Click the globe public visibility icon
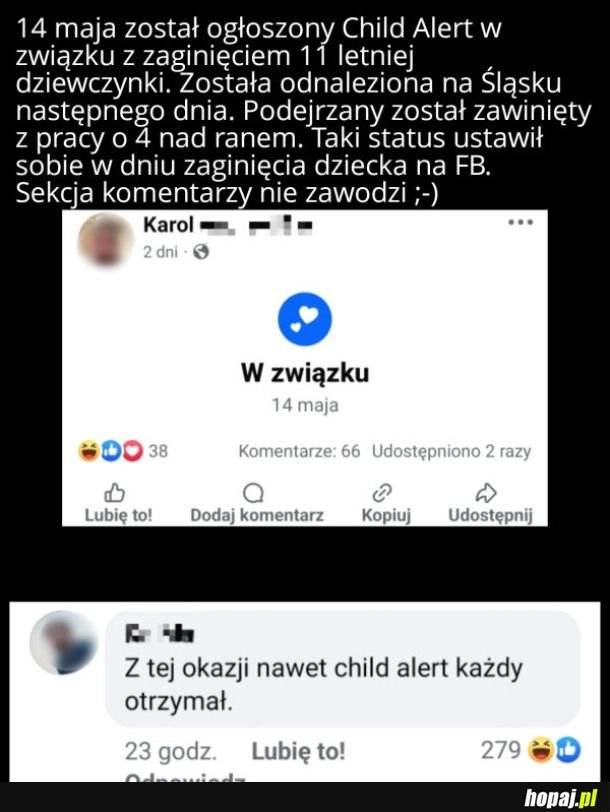 (201, 252)
